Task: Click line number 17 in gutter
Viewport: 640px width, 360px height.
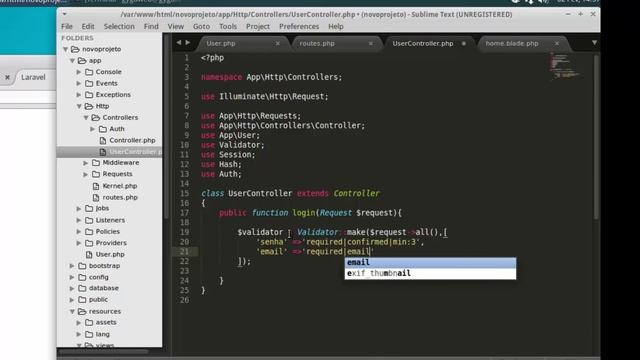Action: 184,213
